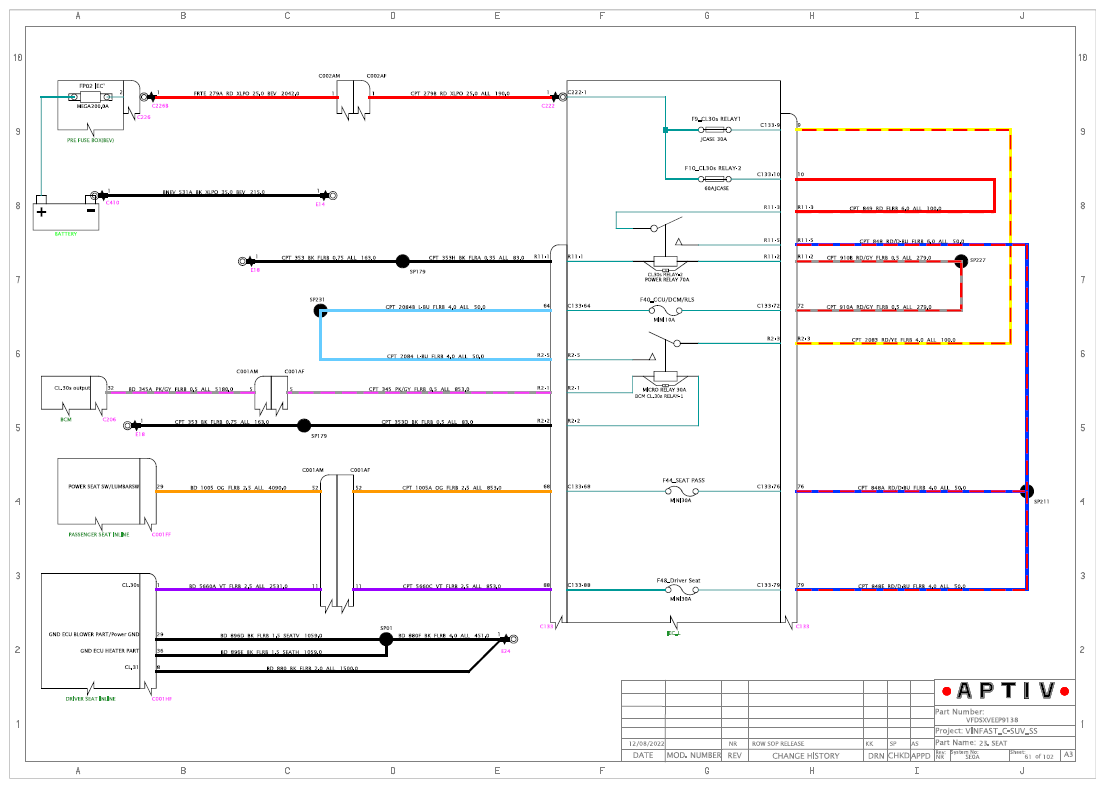Click the revision date "12/08/2022"
The width and height of the screenshot is (1105, 788).
[x=647, y=744]
